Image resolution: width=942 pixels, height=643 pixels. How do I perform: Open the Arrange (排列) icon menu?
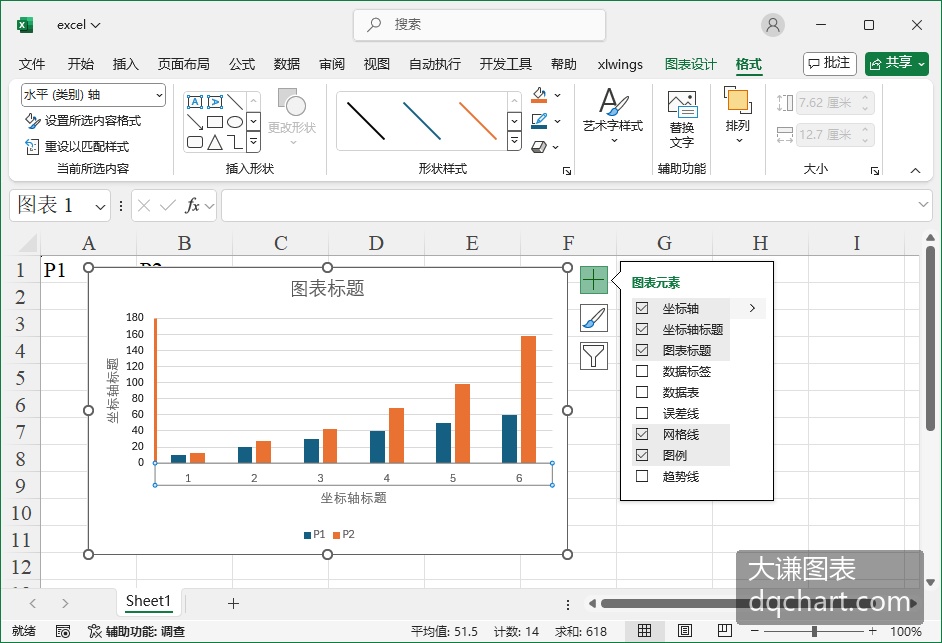point(737,100)
